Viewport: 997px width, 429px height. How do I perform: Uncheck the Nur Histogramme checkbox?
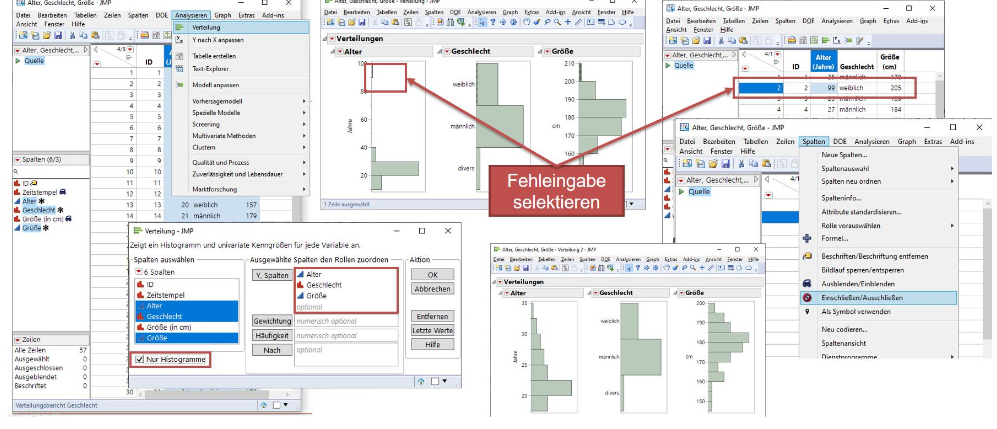(x=139, y=358)
